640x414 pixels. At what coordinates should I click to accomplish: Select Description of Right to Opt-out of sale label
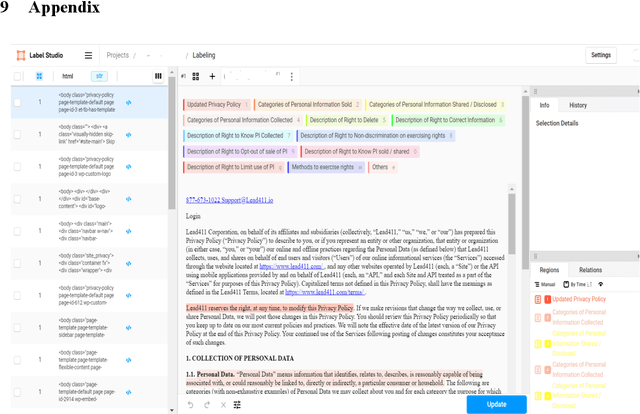pos(240,151)
